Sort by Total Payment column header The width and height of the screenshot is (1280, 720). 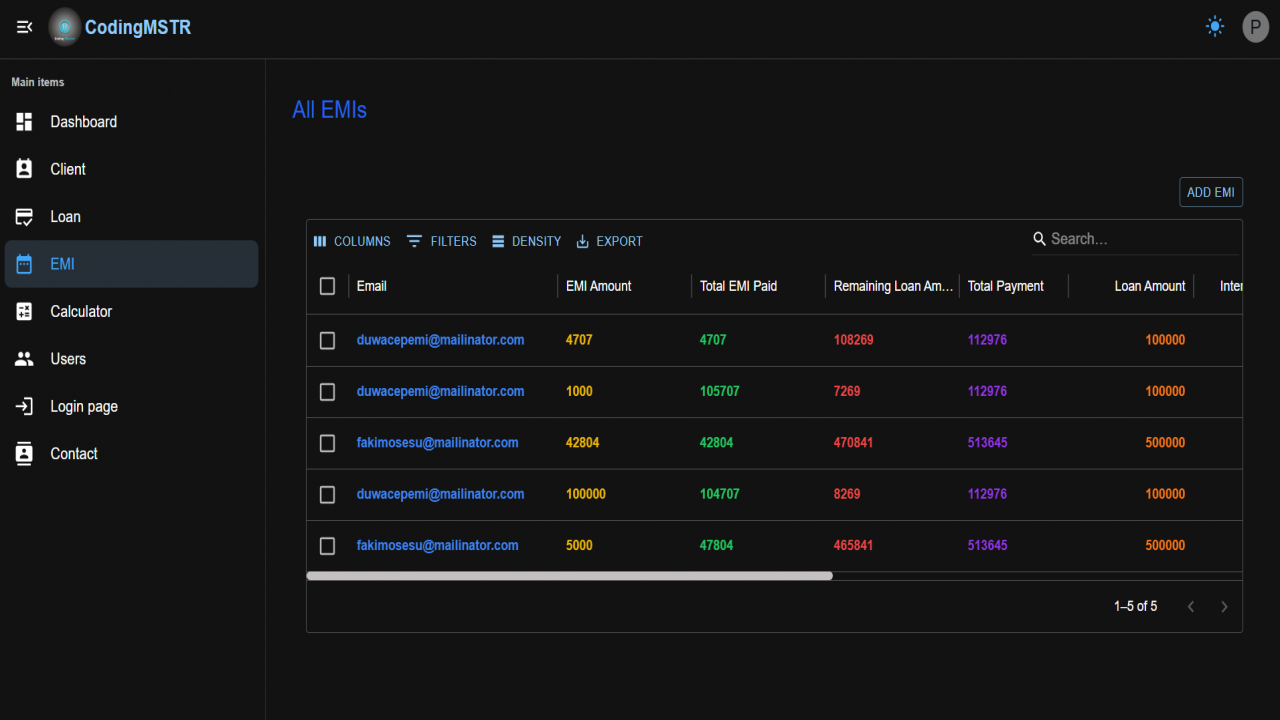point(1005,286)
